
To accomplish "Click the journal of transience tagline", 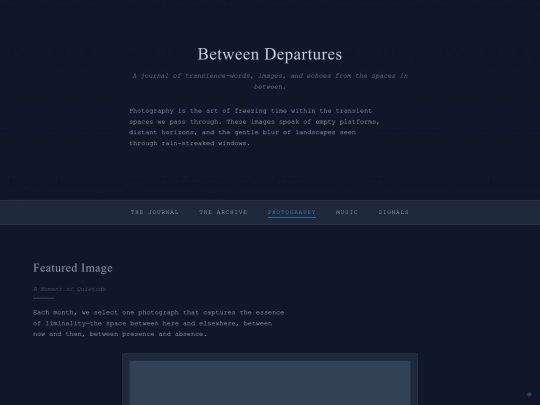I will tap(270, 81).
